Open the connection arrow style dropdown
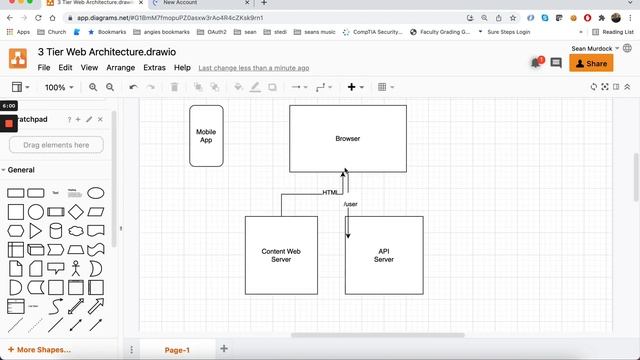The width and height of the screenshot is (640, 360). click(x=299, y=87)
